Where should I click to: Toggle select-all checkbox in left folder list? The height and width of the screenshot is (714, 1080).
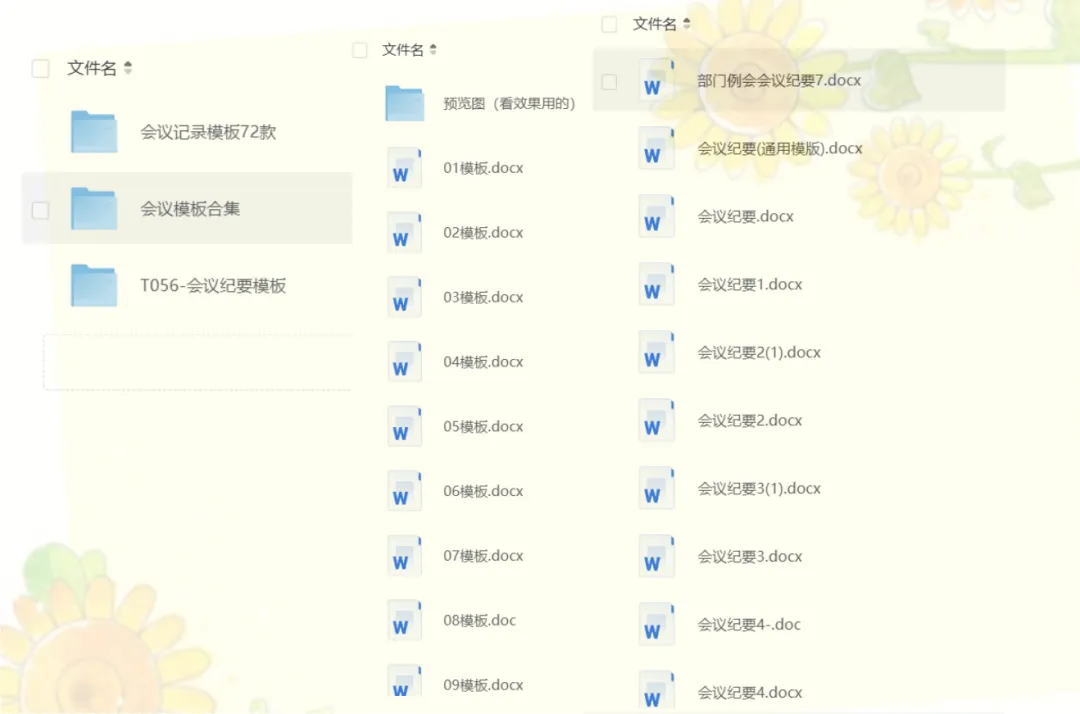(41, 68)
